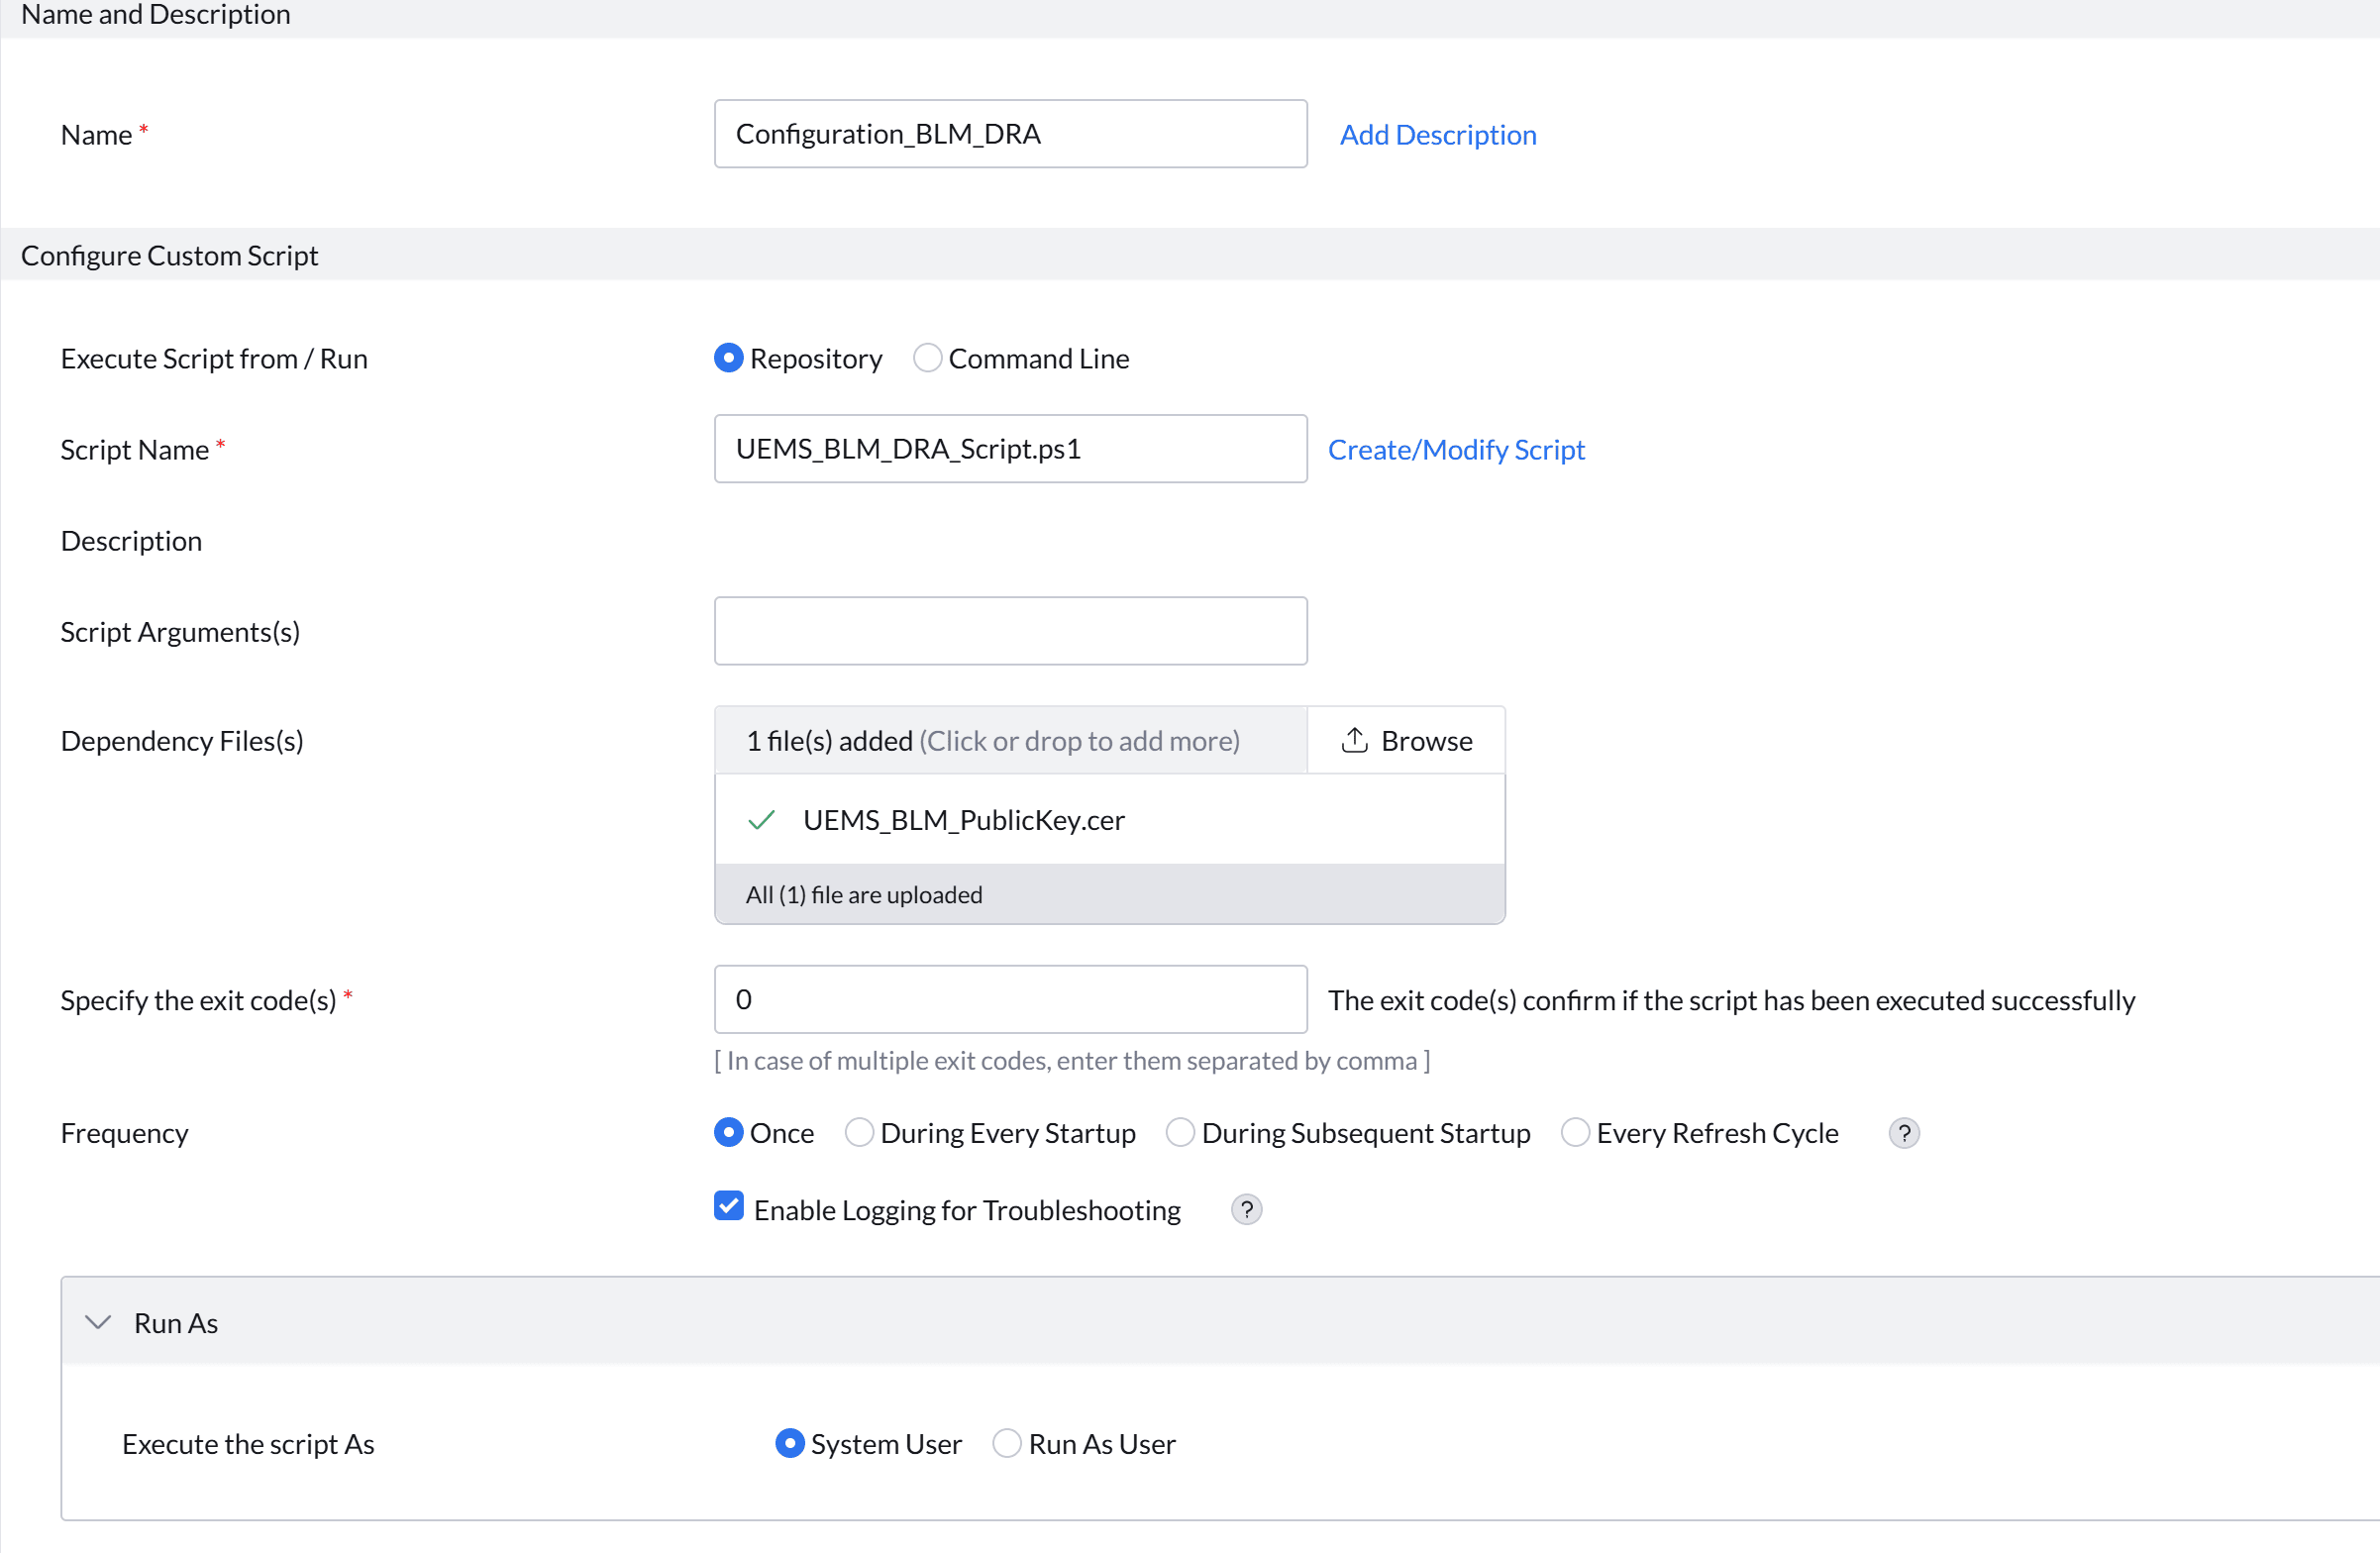The height and width of the screenshot is (1553, 2380).
Task: Choose Every Refresh Cycle frequency
Action: point(1575,1132)
